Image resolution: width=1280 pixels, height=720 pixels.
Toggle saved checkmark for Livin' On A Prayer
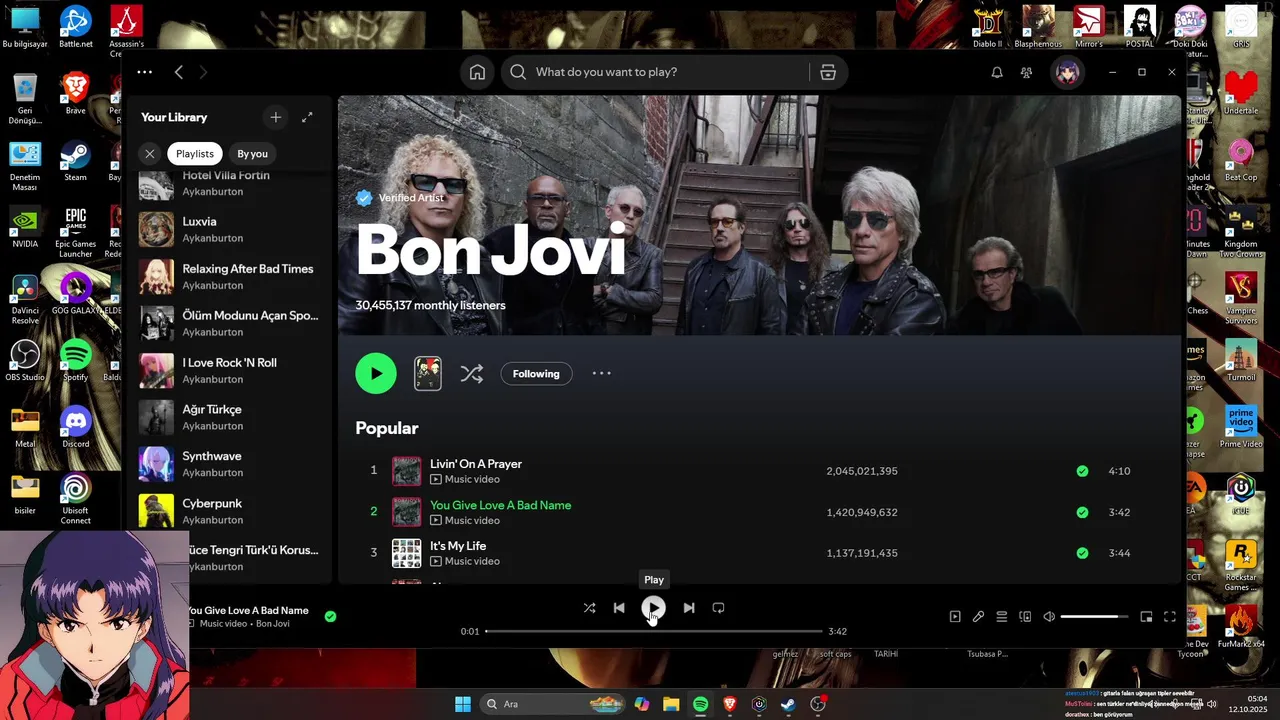pyautogui.click(x=1082, y=471)
